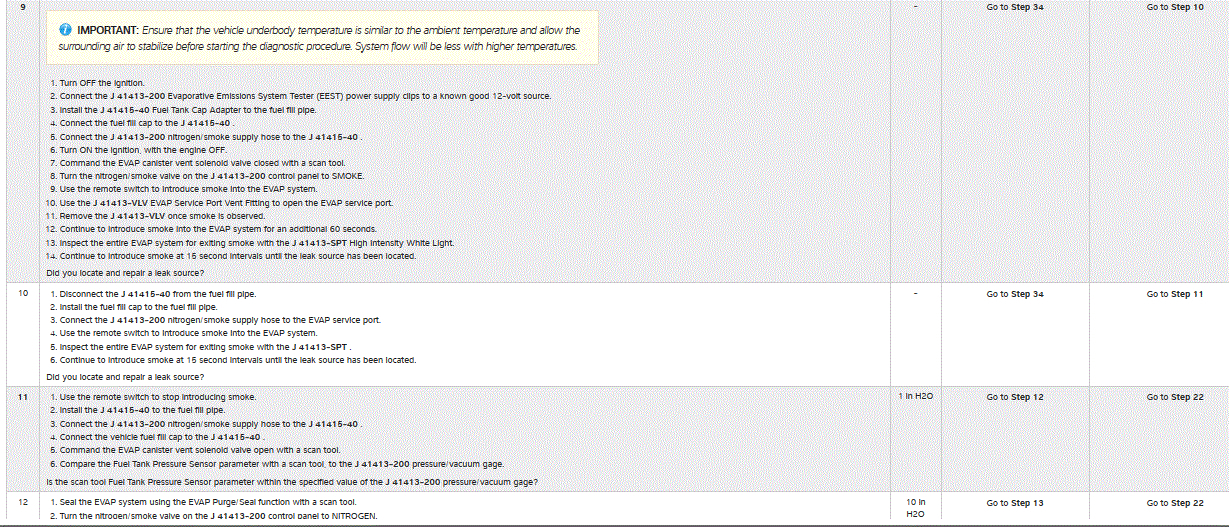Screen dimensions: 1229x527
Task: Jump using the Go to Step 12 link
Action: (x=1014, y=397)
